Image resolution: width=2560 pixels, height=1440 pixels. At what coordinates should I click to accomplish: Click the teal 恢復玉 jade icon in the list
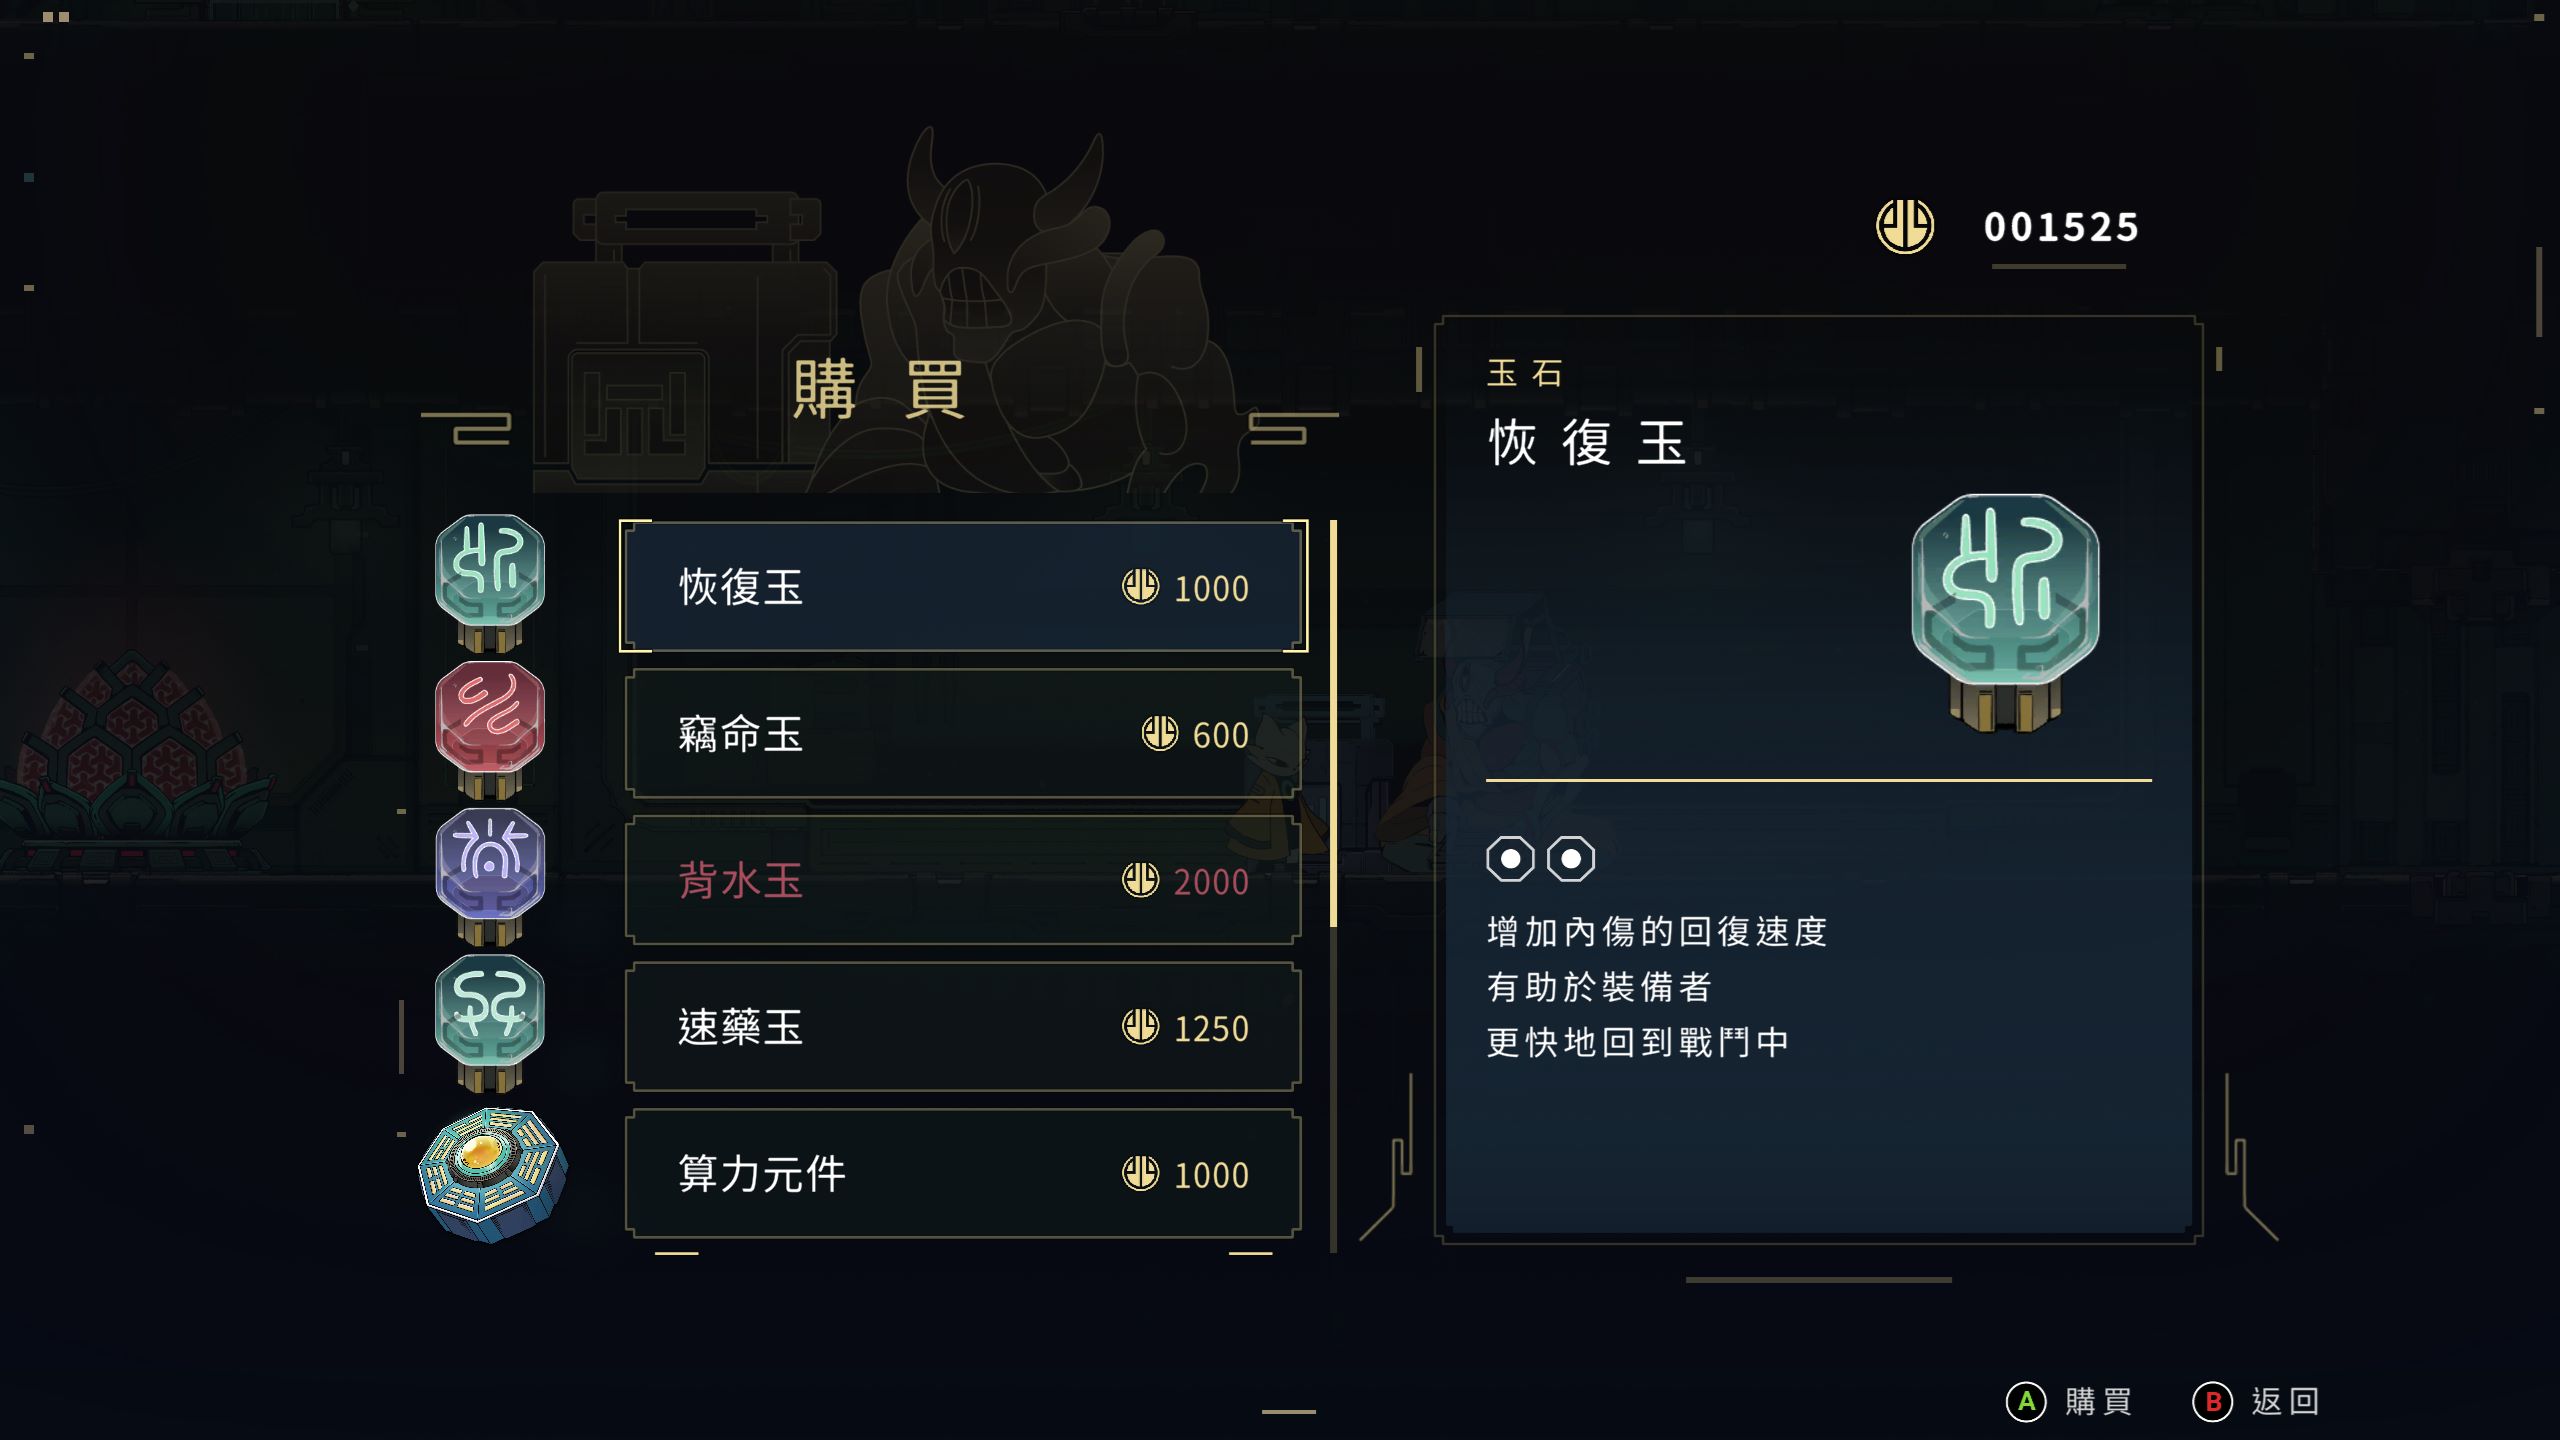pos(490,578)
